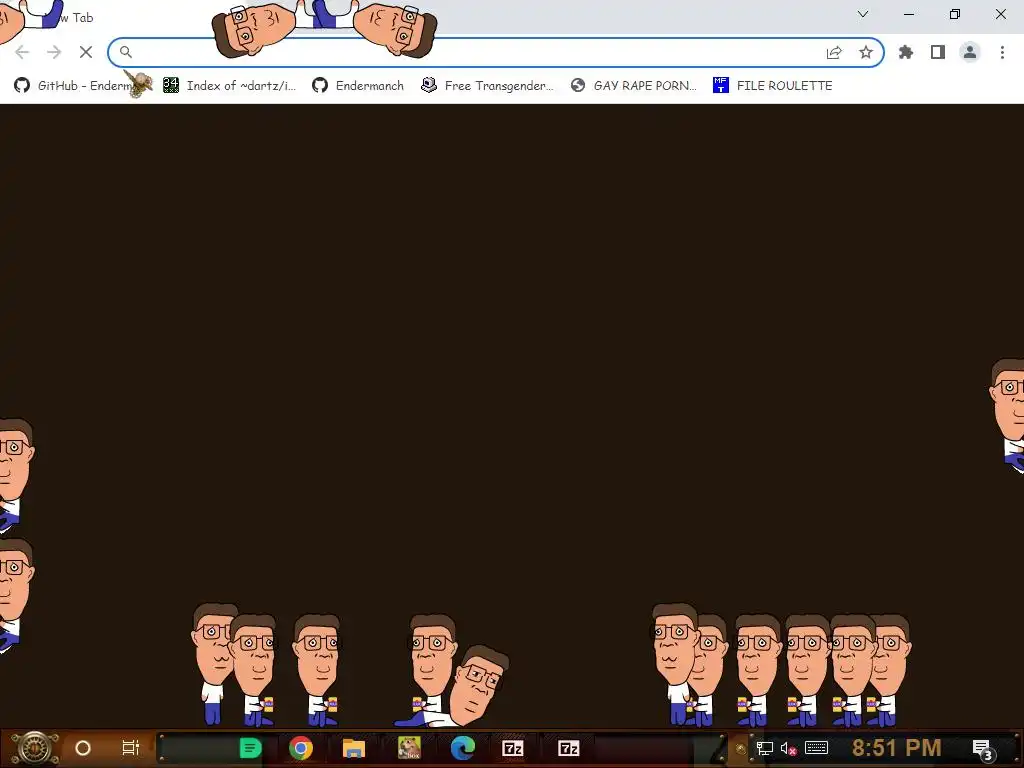Open the Index of ~dartz bookmark
Screen dimensions: 1024x768
point(230,86)
